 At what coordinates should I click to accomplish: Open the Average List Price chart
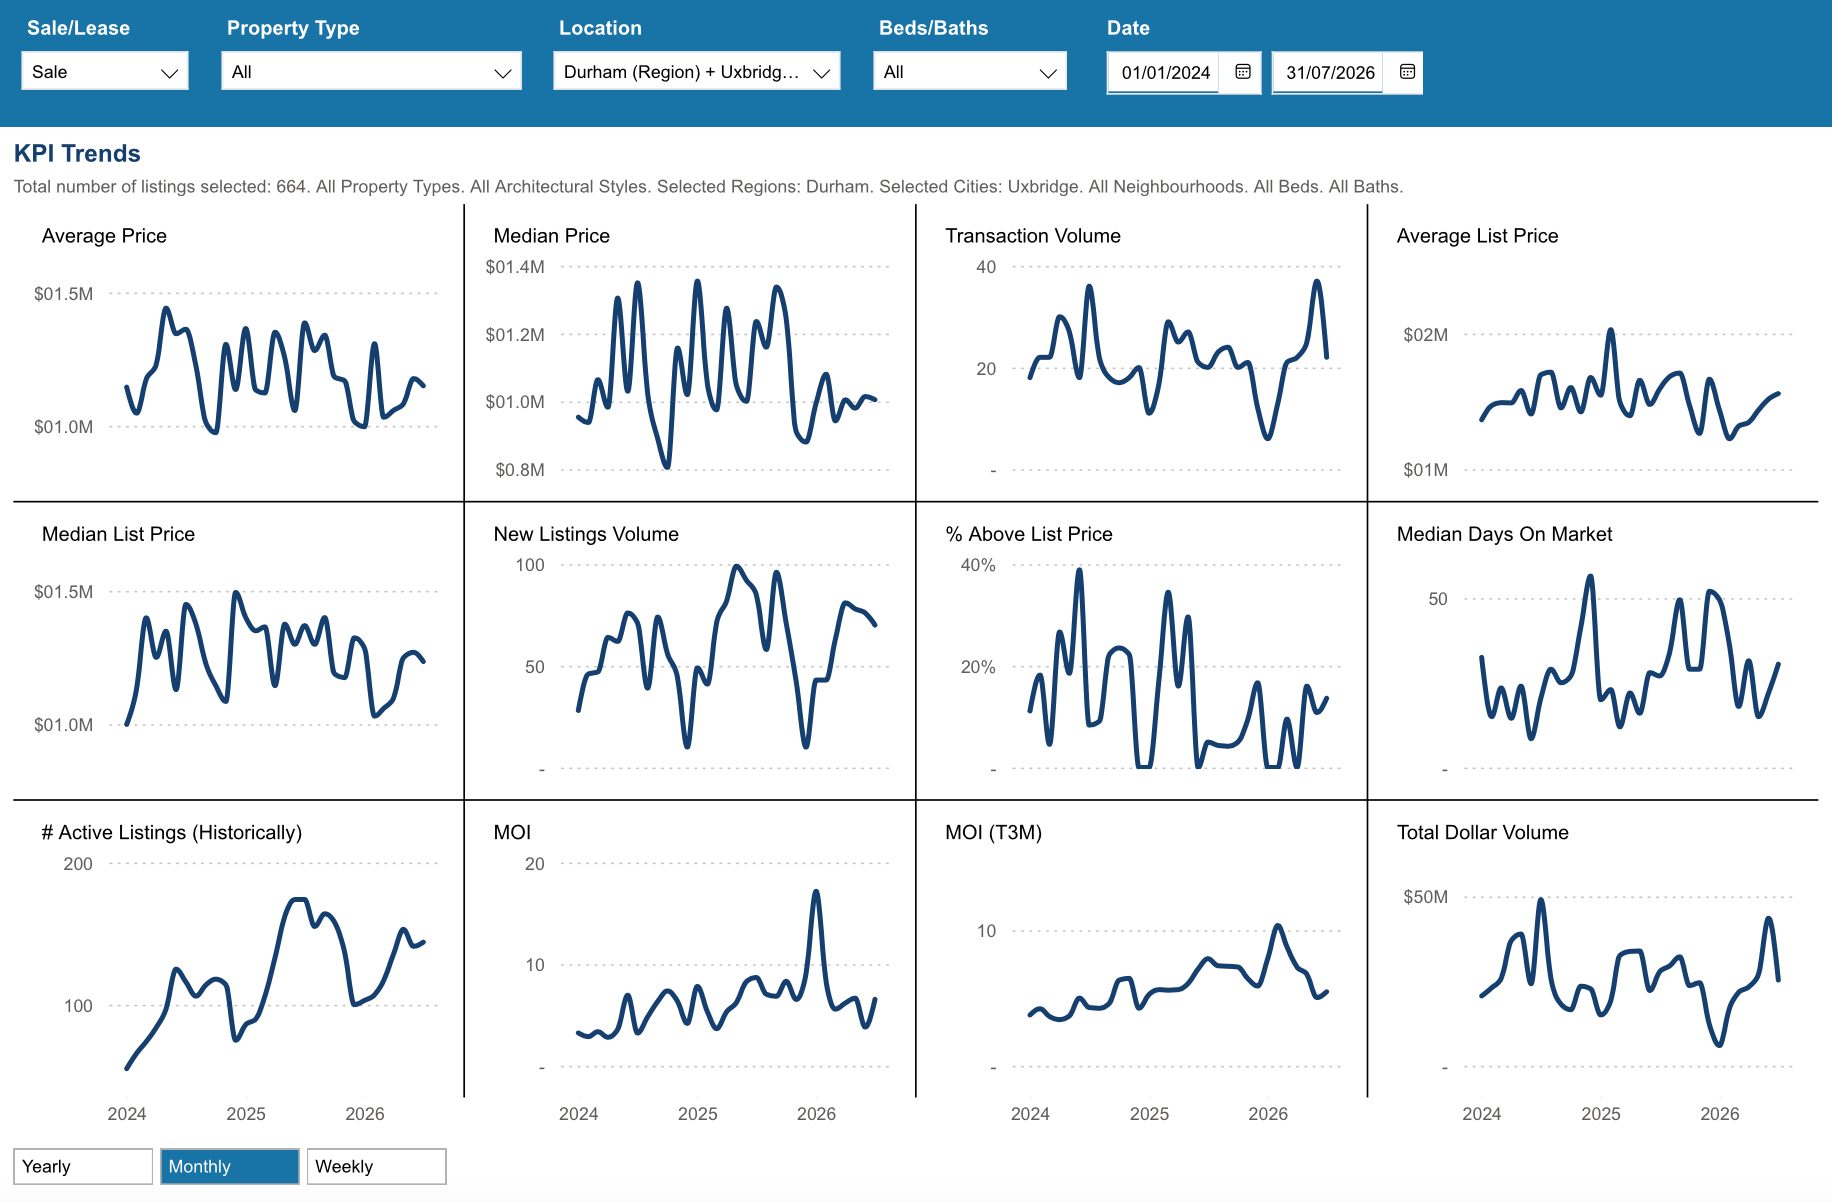1593,353
